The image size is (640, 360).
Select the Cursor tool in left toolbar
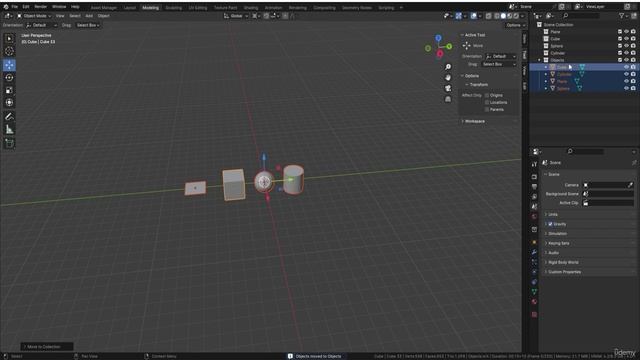click(x=9, y=51)
